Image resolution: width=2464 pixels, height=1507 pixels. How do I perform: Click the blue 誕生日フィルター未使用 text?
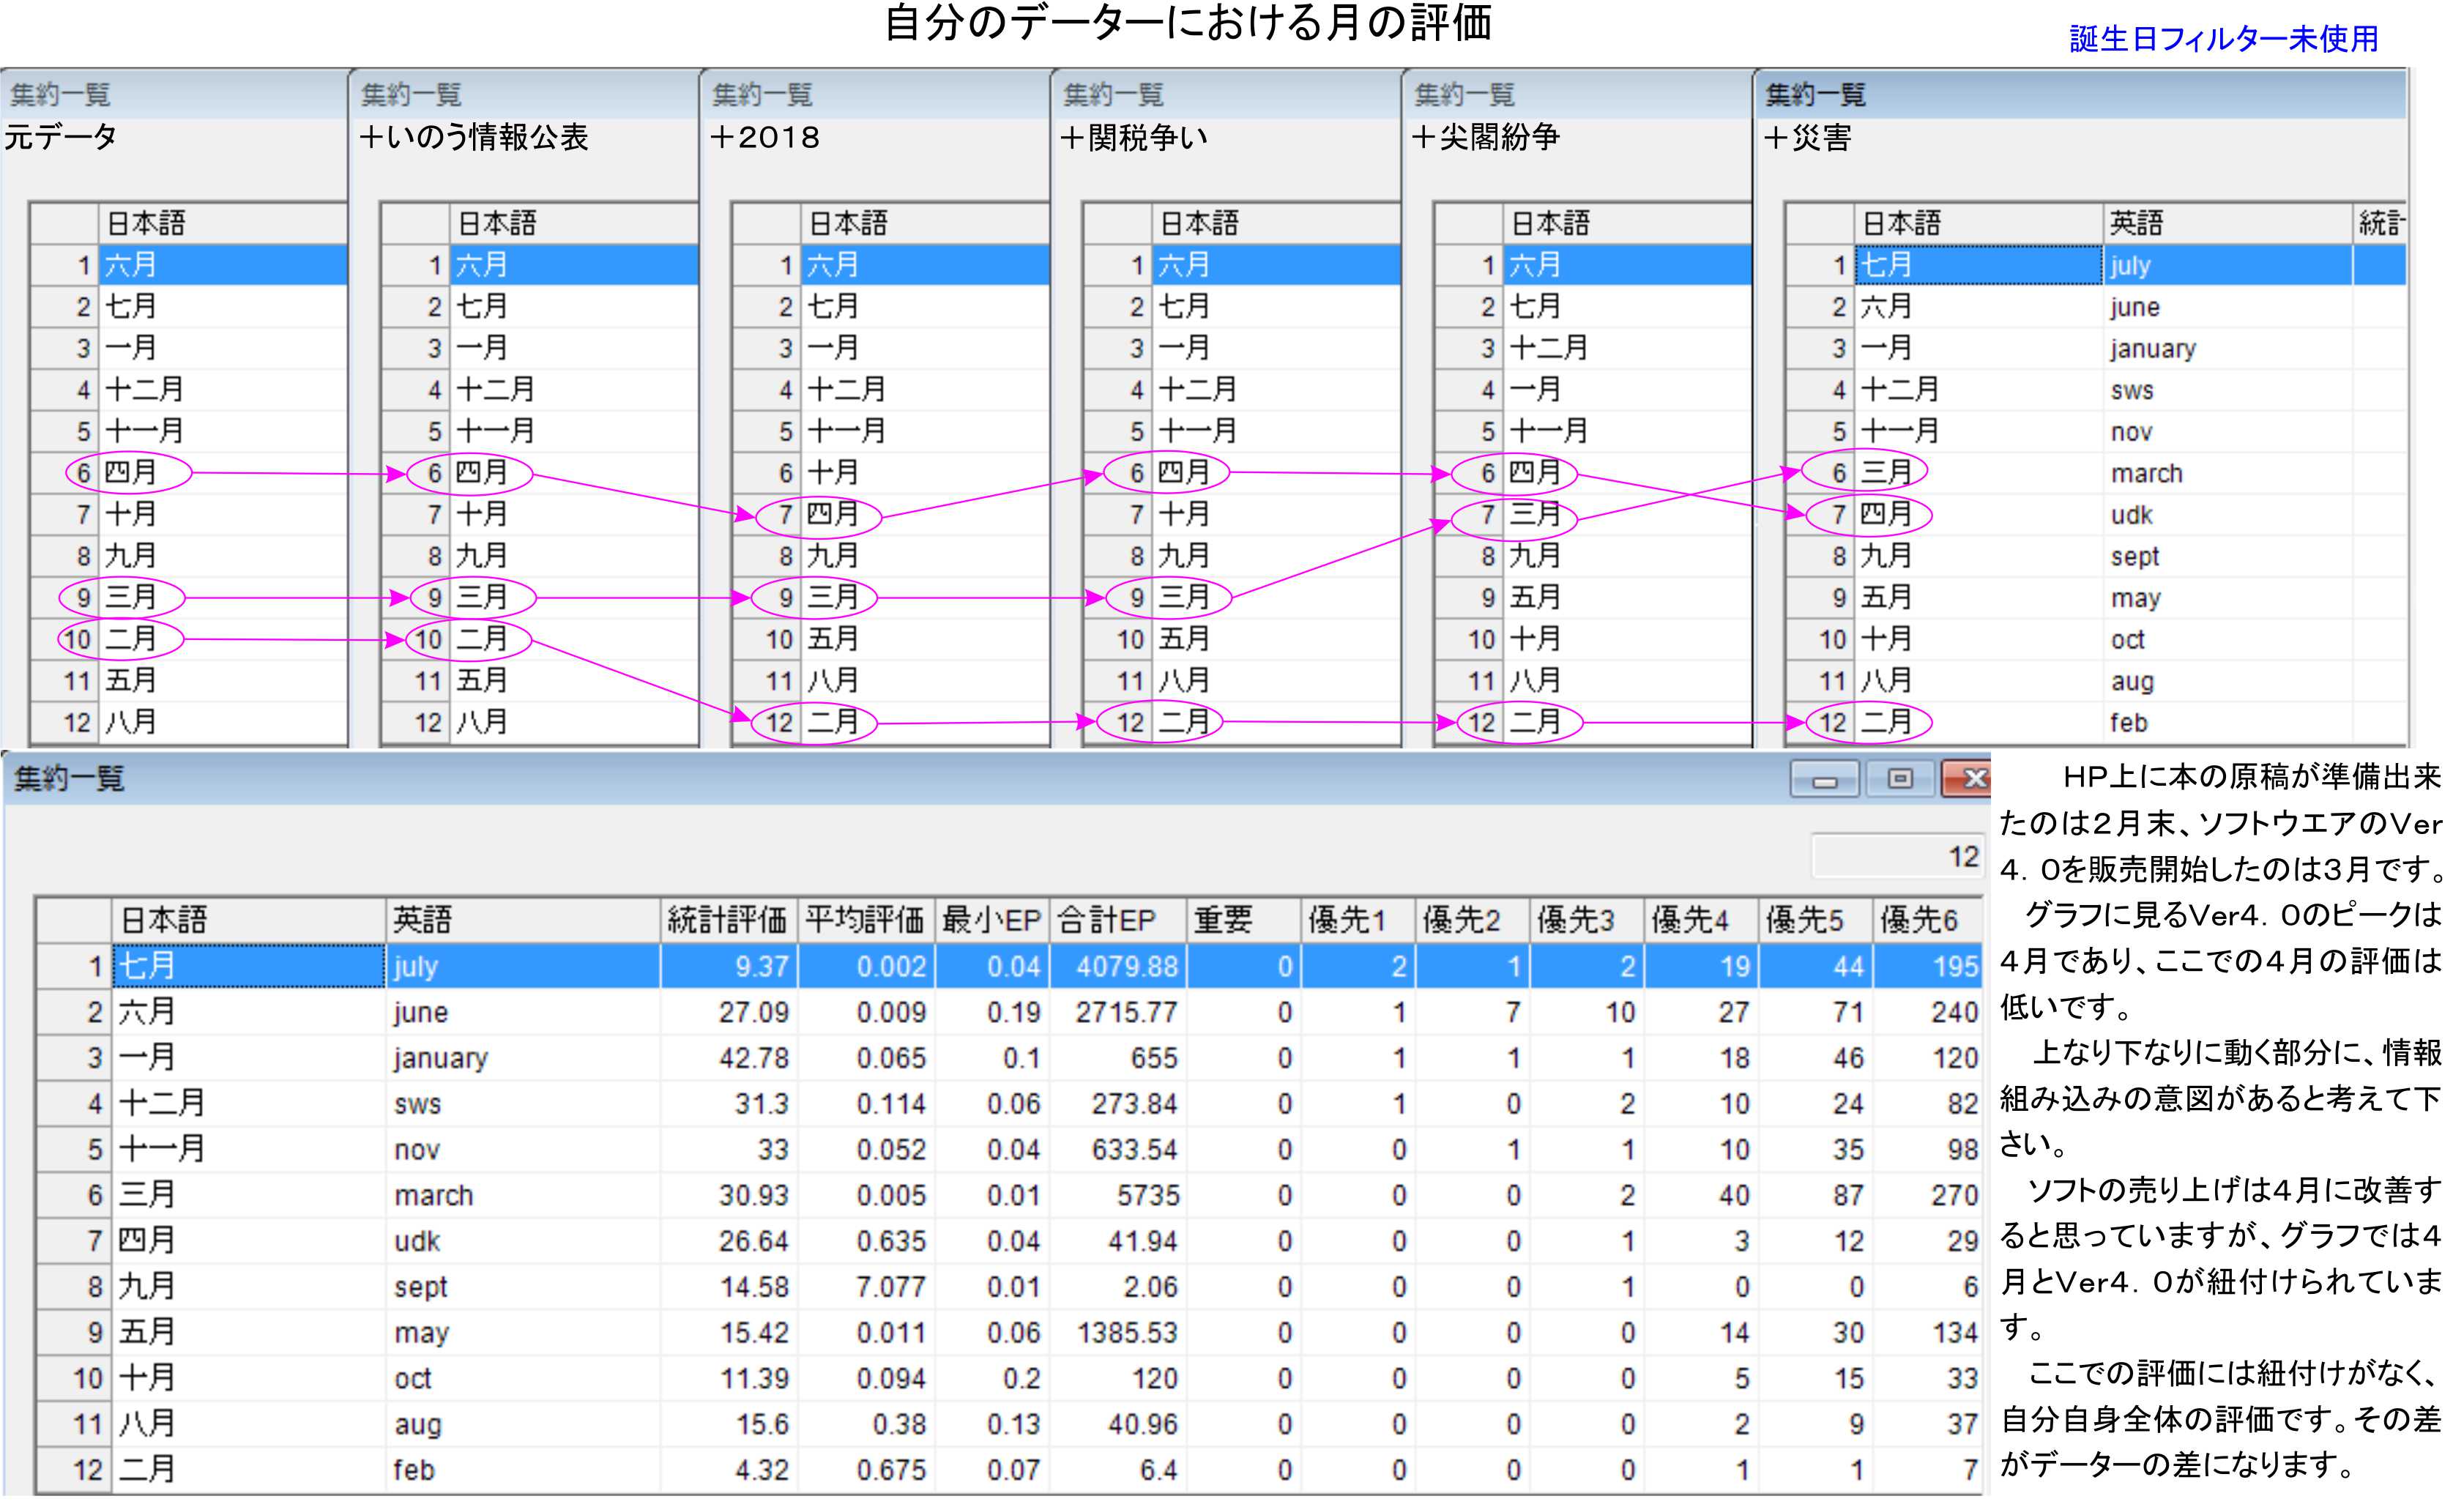click(x=2222, y=39)
